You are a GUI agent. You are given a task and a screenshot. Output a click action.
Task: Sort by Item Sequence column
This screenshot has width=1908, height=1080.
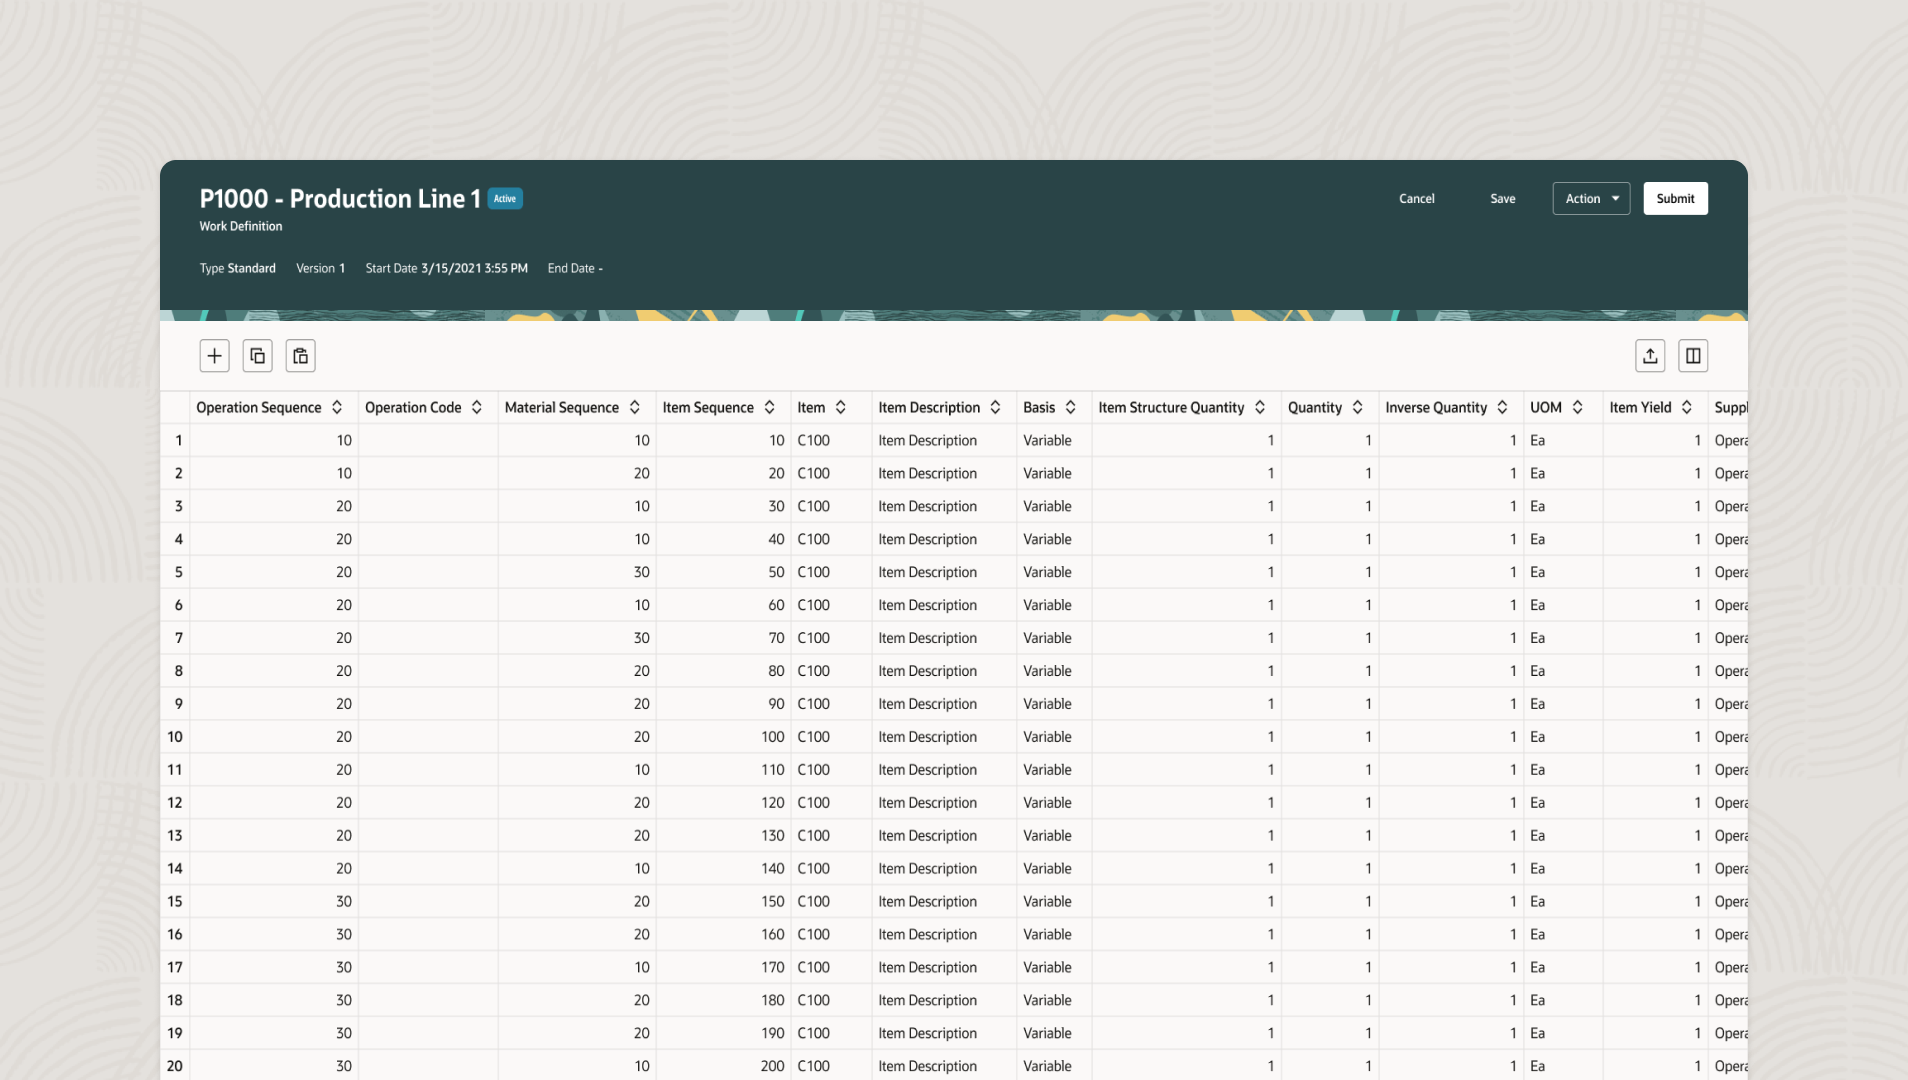[x=770, y=408]
